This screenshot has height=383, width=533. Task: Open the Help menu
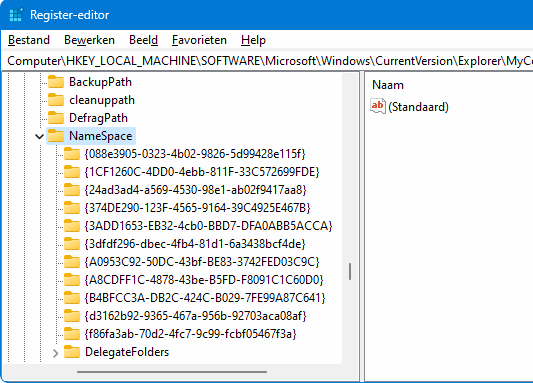[x=253, y=40]
